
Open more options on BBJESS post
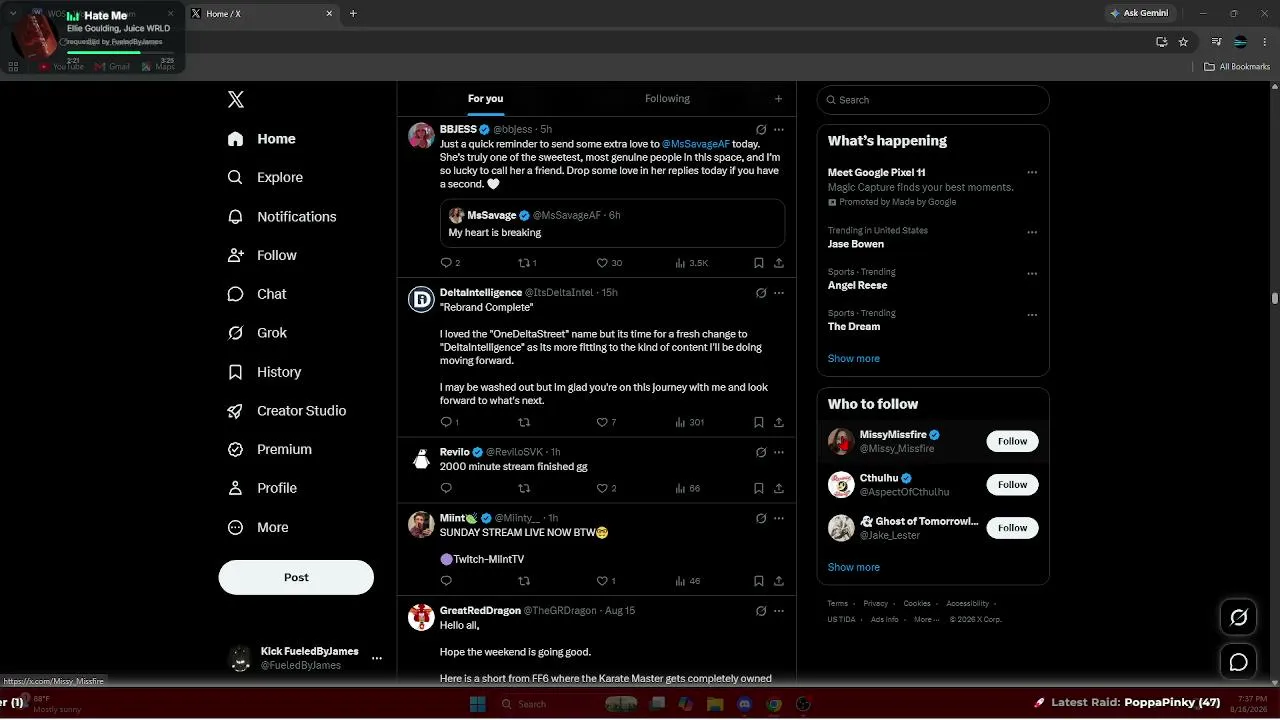tap(779, 129)
